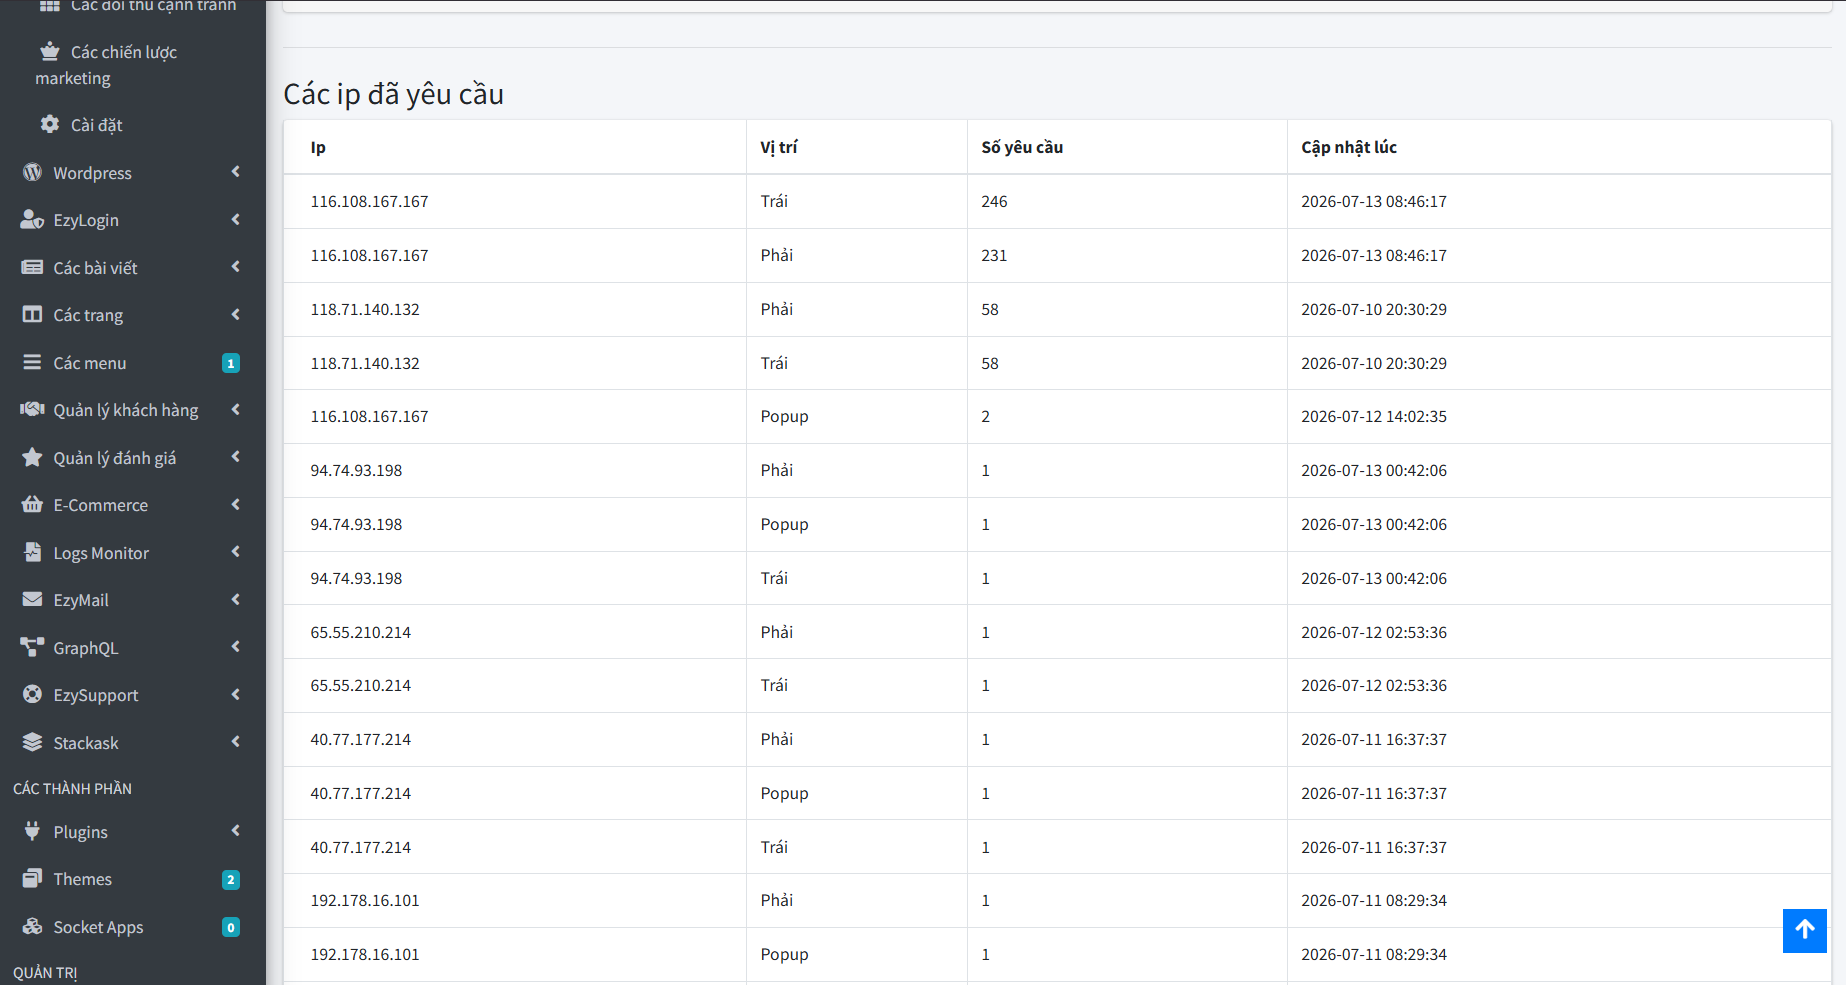Click the GraphQL diagram icon
1846x985 pixels.
pos(32,647)
